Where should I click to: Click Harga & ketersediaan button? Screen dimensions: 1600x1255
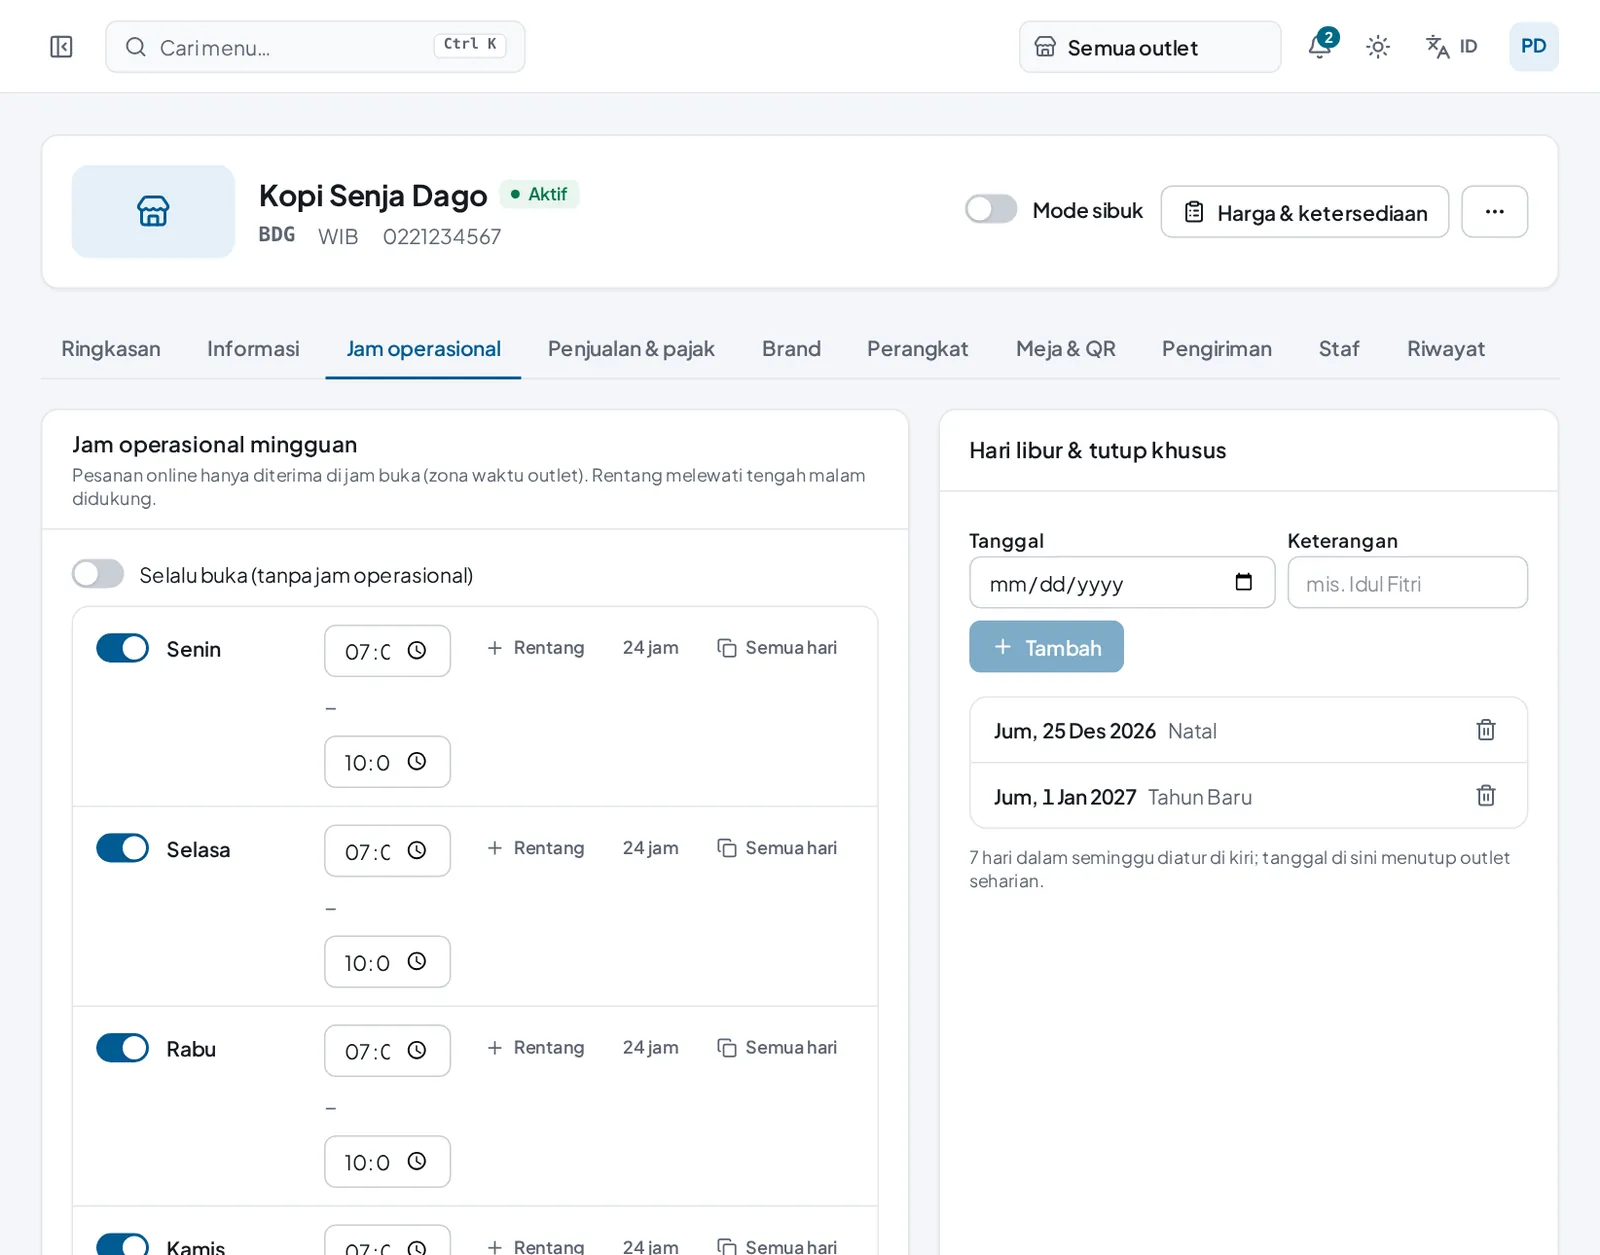tap(1305, 212)
